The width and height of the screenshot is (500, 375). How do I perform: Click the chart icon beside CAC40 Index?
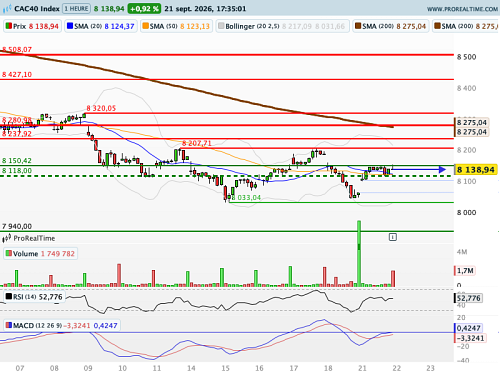coord(7,9)
